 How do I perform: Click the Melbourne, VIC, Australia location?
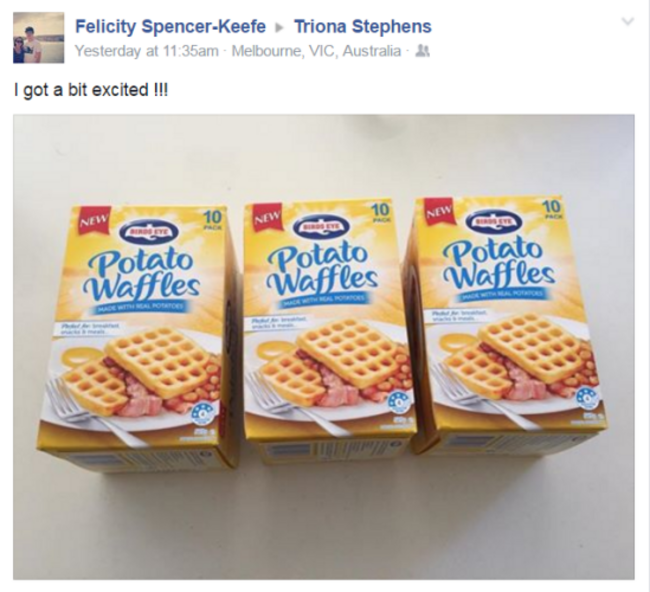pos(316,51)
